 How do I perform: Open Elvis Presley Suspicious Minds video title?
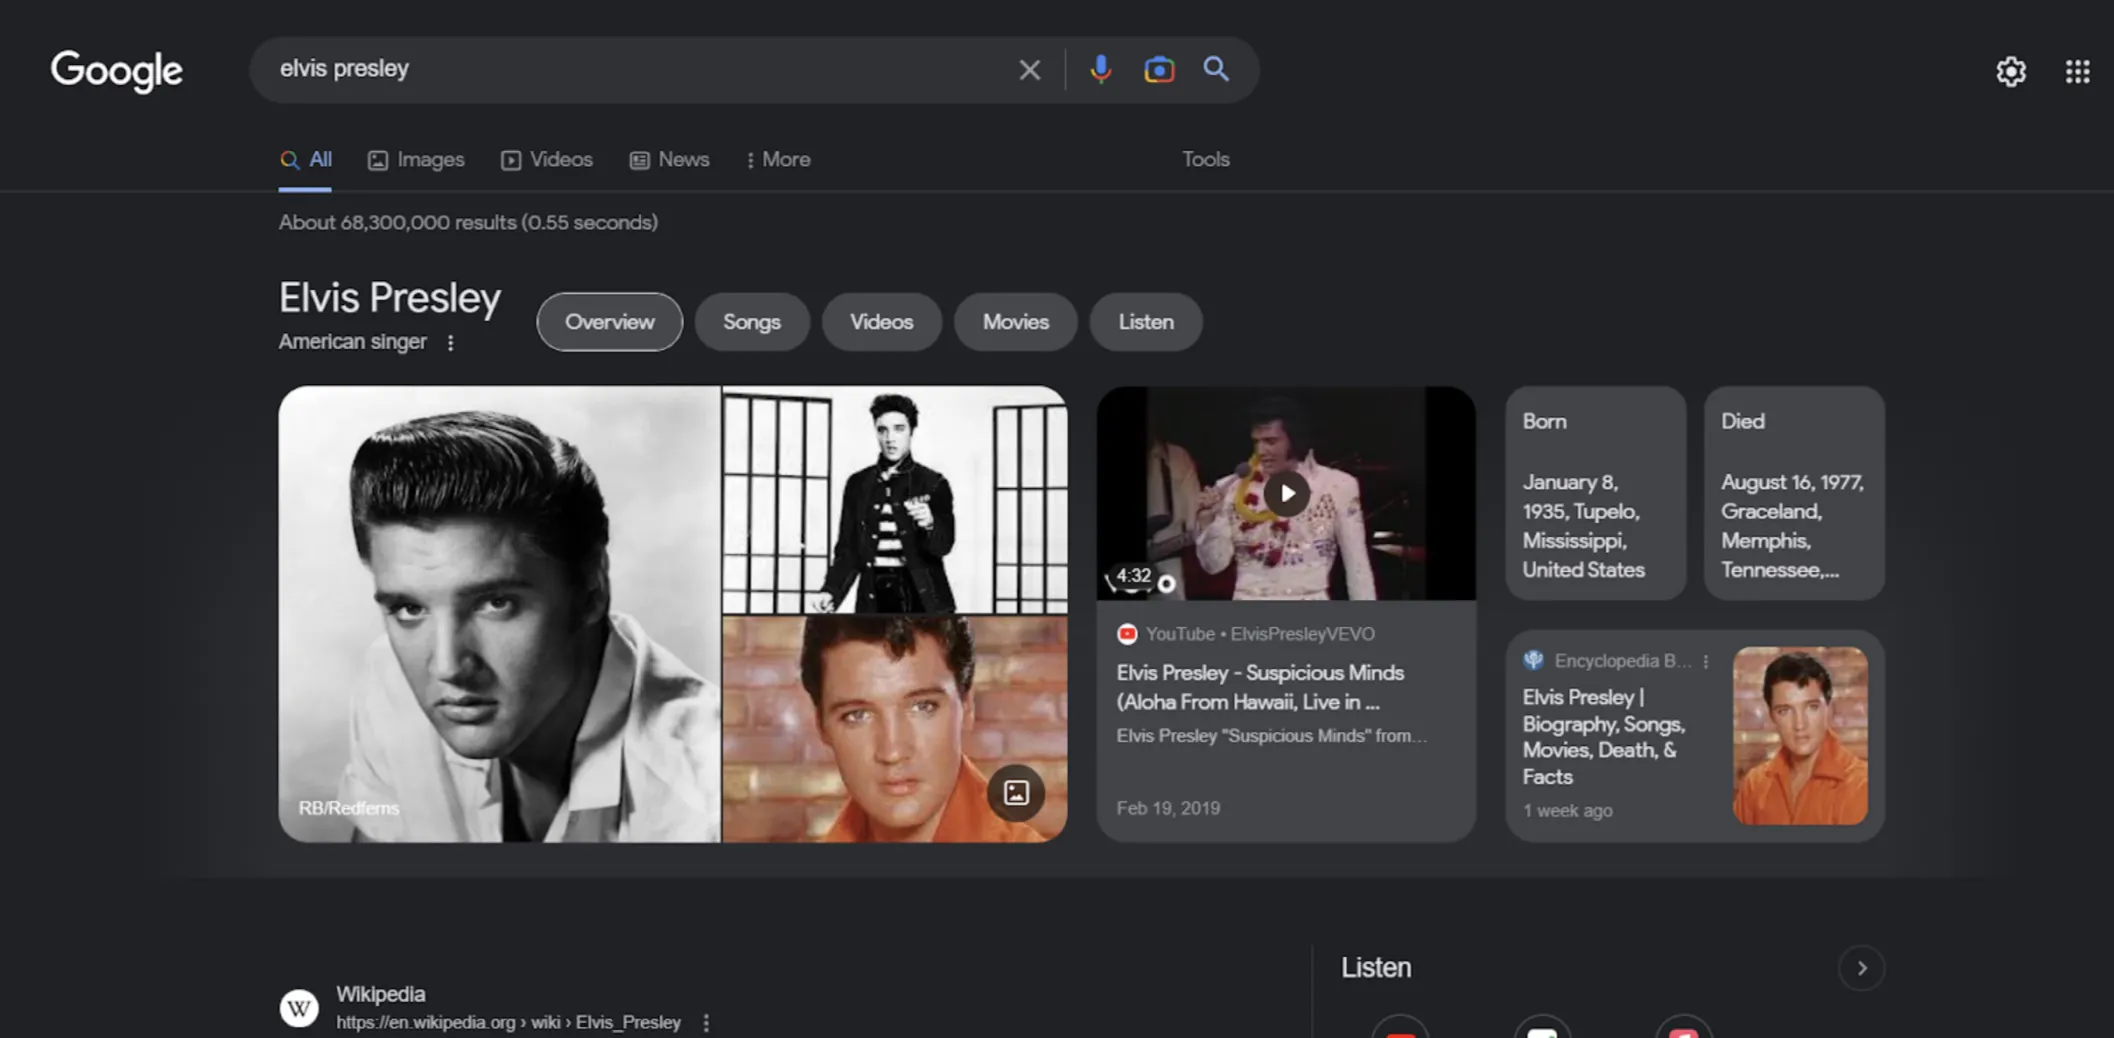1260,688
